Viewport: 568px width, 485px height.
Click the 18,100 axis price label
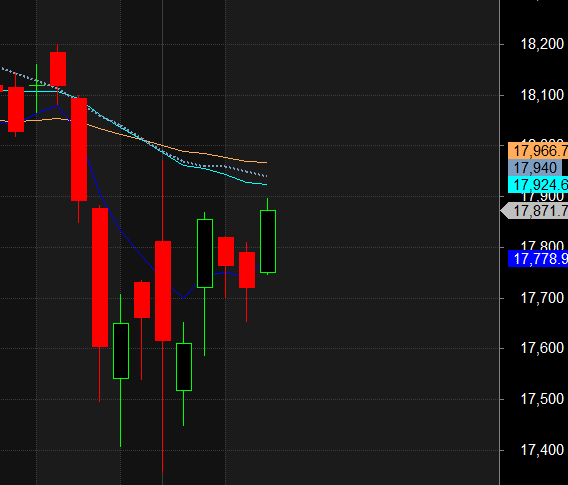(542, 95)
